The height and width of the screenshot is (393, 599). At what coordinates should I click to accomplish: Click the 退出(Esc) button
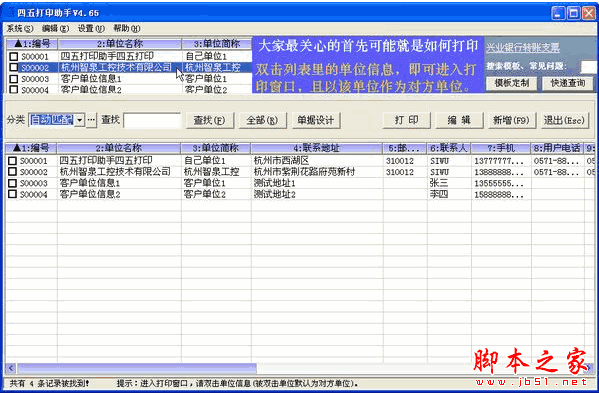(564, 121)
